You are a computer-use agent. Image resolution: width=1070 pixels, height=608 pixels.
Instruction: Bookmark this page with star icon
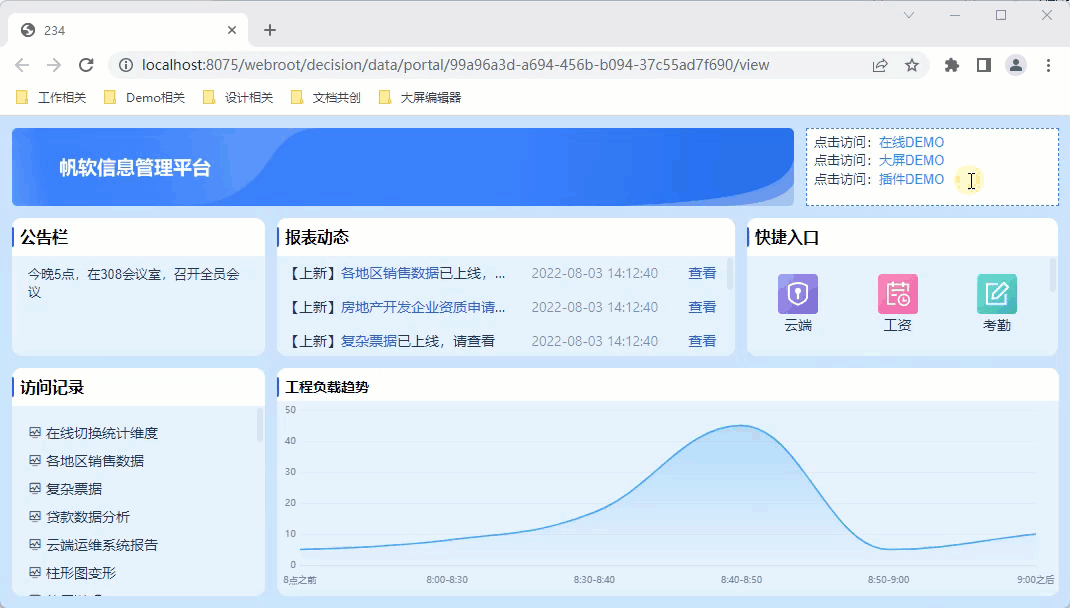click(x=912, y=65)
